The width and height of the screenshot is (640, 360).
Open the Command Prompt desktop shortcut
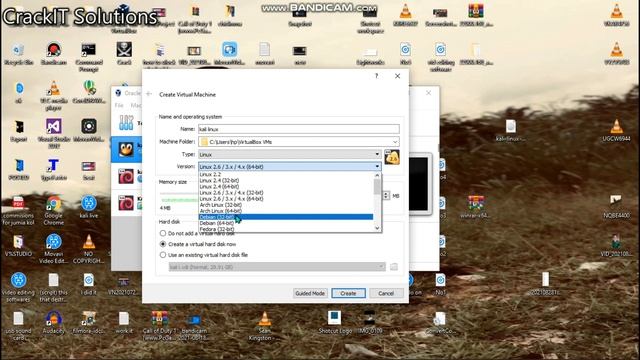[x=89, y=57]
